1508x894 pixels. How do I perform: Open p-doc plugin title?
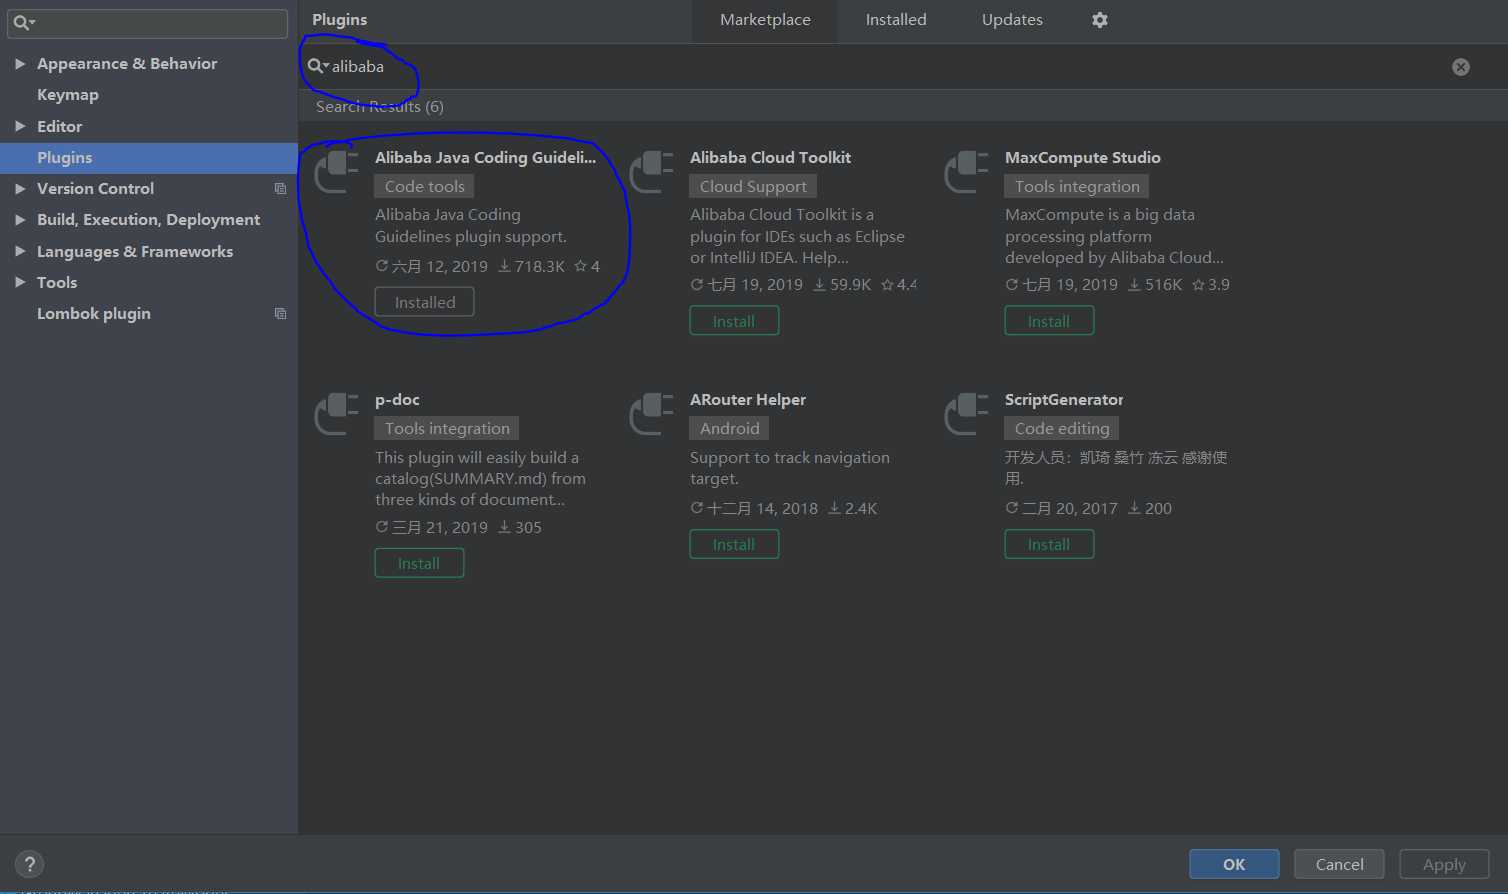[397, 399]
